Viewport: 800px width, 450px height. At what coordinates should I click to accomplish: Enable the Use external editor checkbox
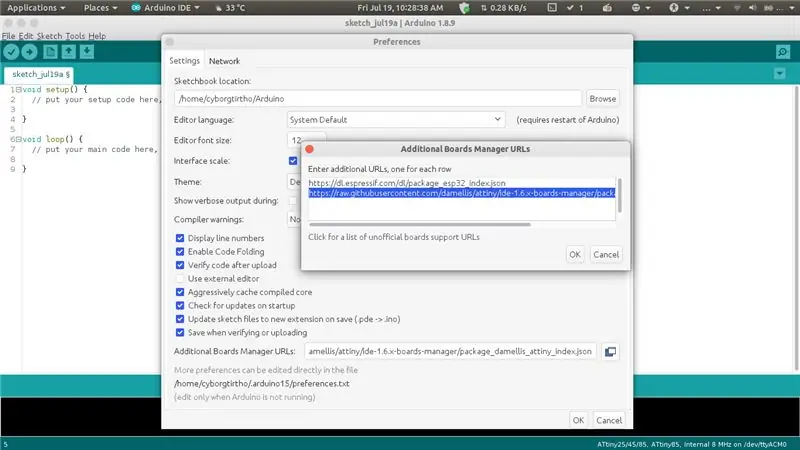180,279
